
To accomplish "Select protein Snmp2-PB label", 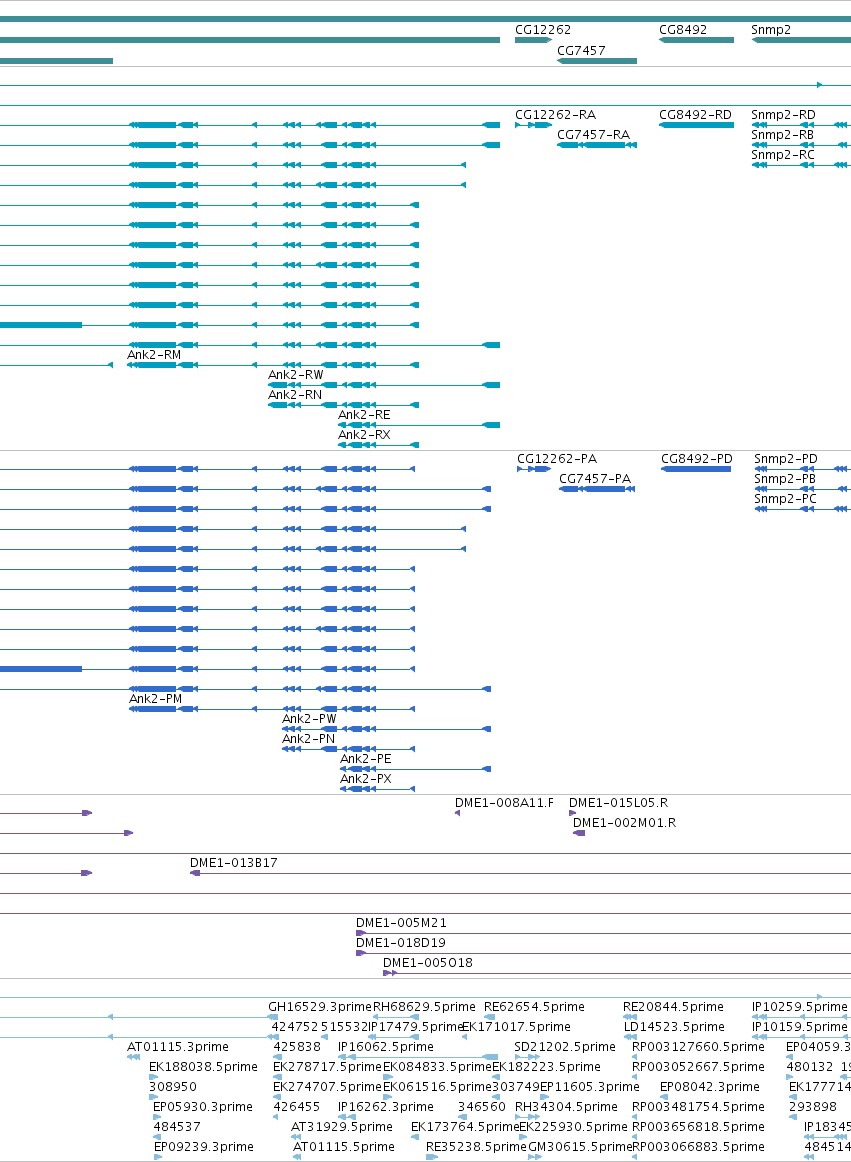I will click(x=785, y=479).
